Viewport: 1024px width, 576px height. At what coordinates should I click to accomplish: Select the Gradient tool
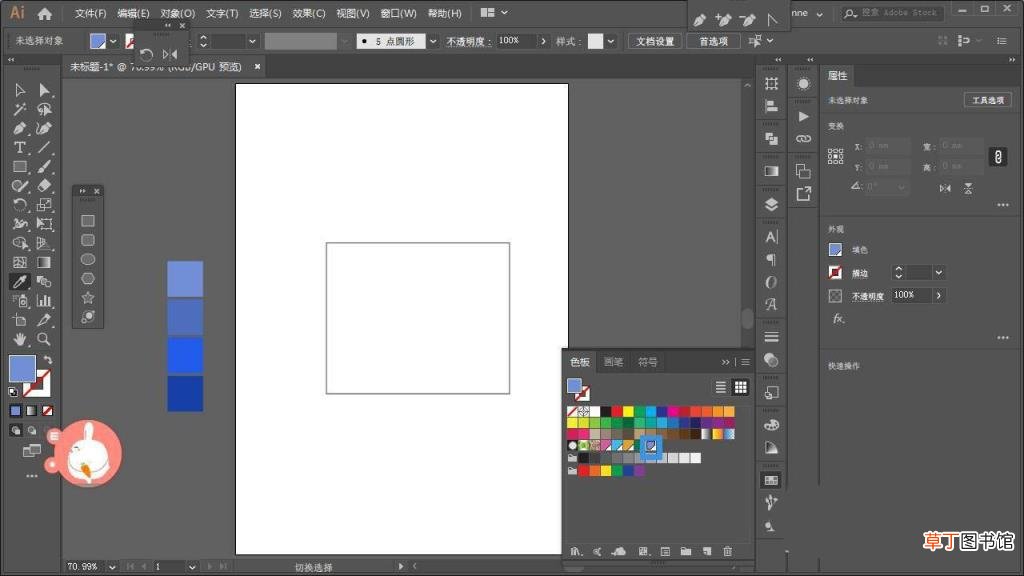click(x=44, y=263)
